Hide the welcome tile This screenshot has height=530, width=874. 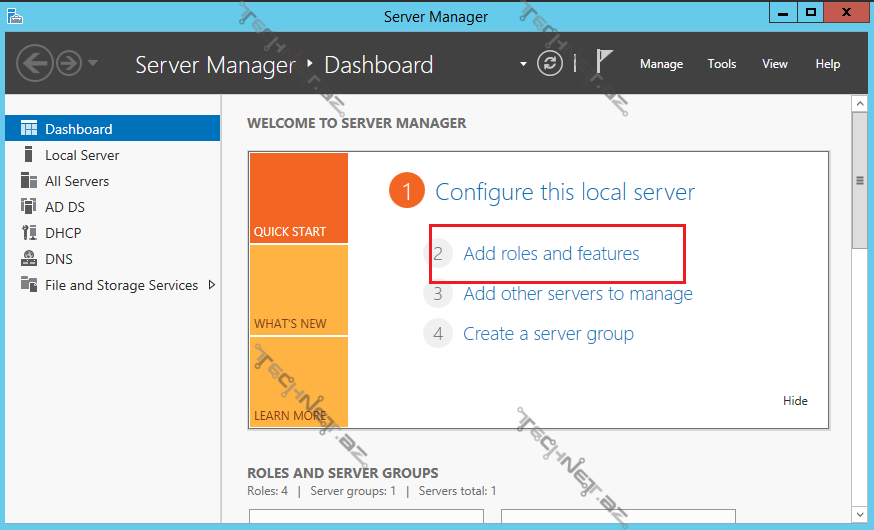click(795, 401)
